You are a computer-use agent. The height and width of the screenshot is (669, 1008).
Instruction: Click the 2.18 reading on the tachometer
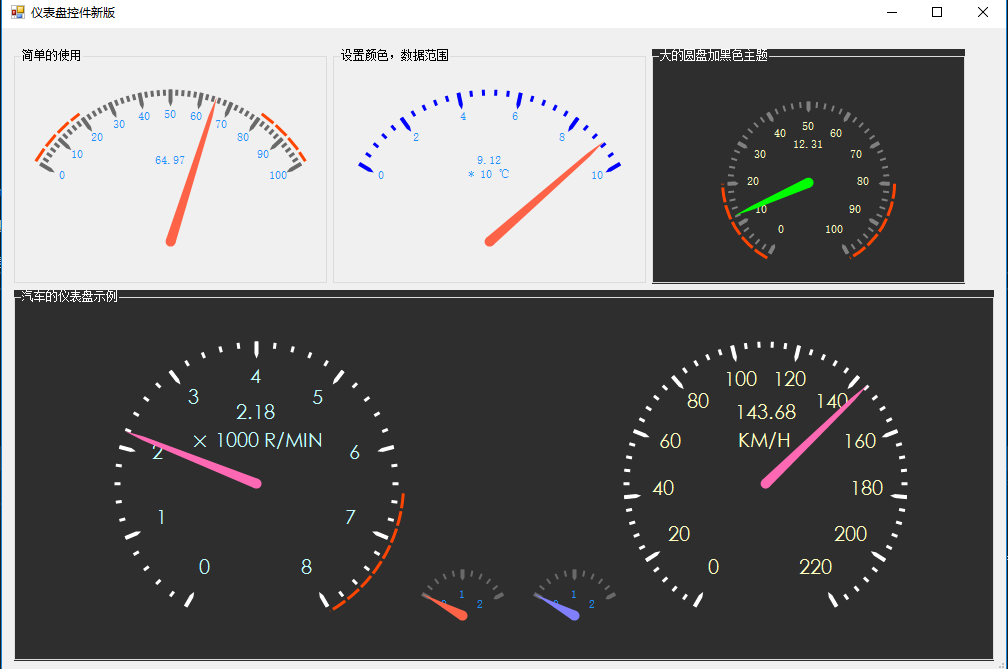click(x=255, y=412)
